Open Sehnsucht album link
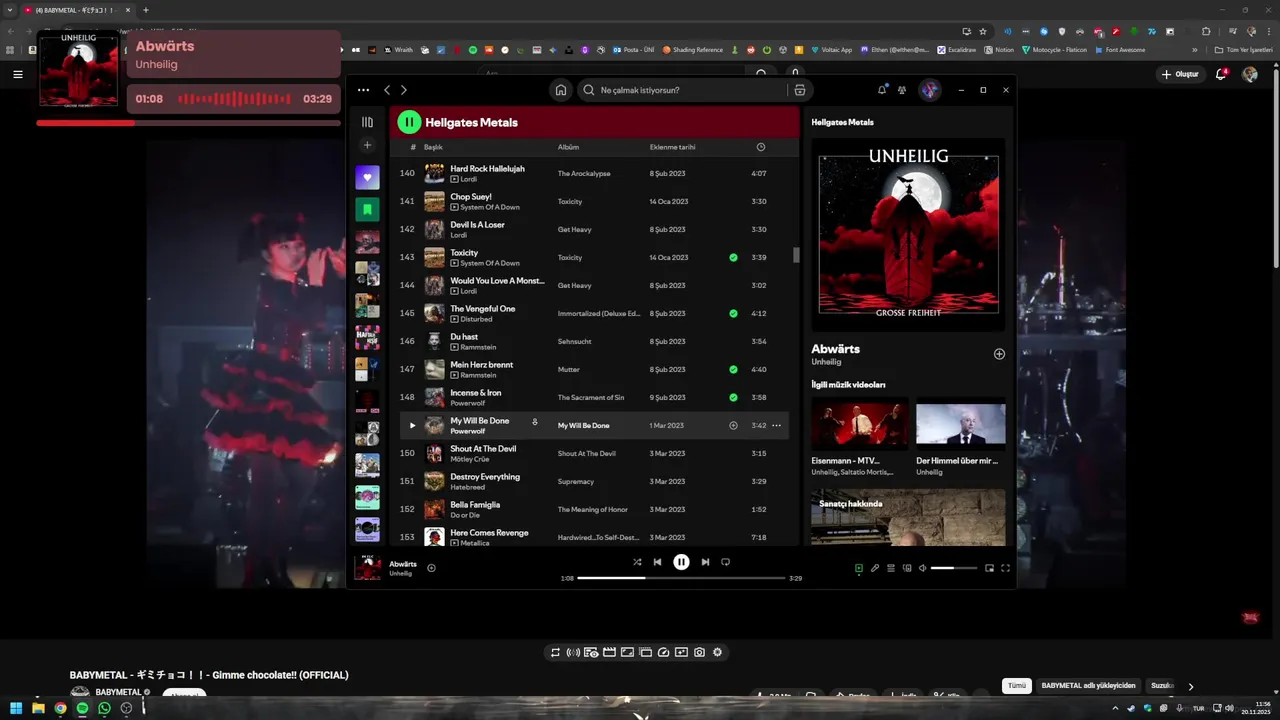Image resolution: width=1280 pixels, height=720 pixels. tap(575, 341)
